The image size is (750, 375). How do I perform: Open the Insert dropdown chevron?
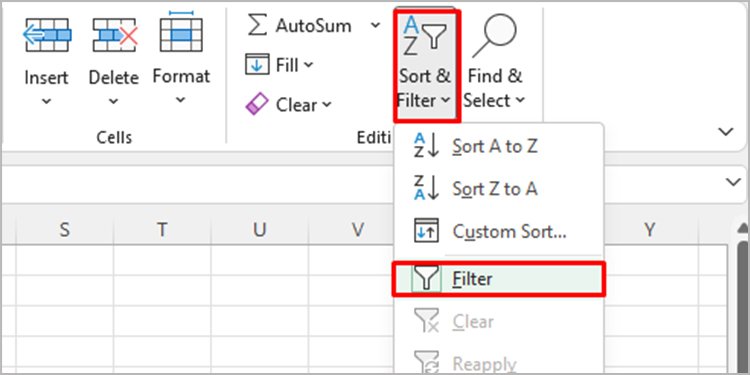46,101
